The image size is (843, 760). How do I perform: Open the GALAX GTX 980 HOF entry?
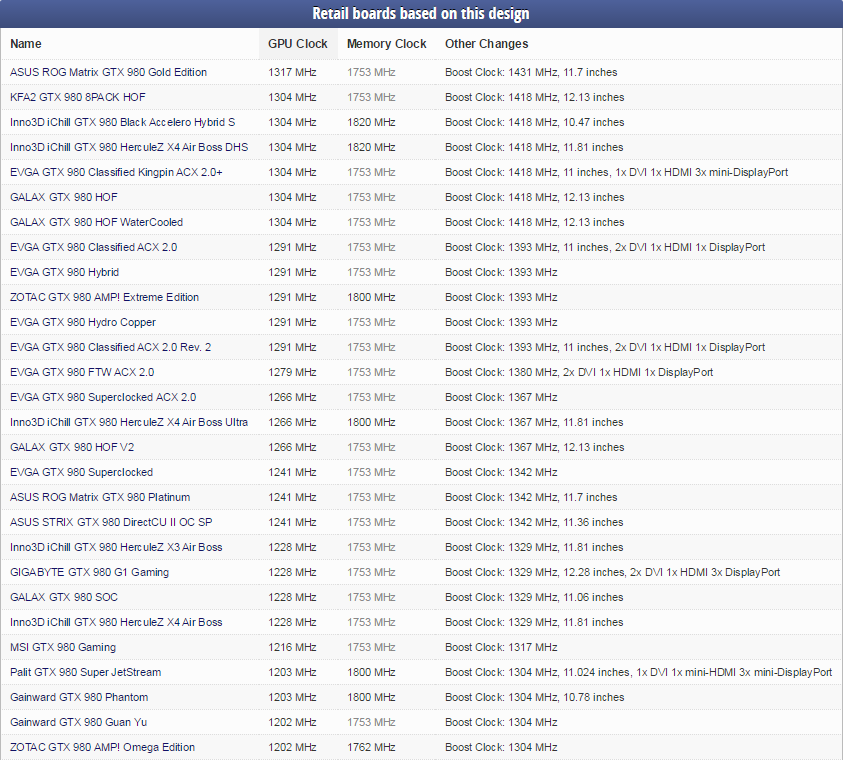[x=63, y=197]
